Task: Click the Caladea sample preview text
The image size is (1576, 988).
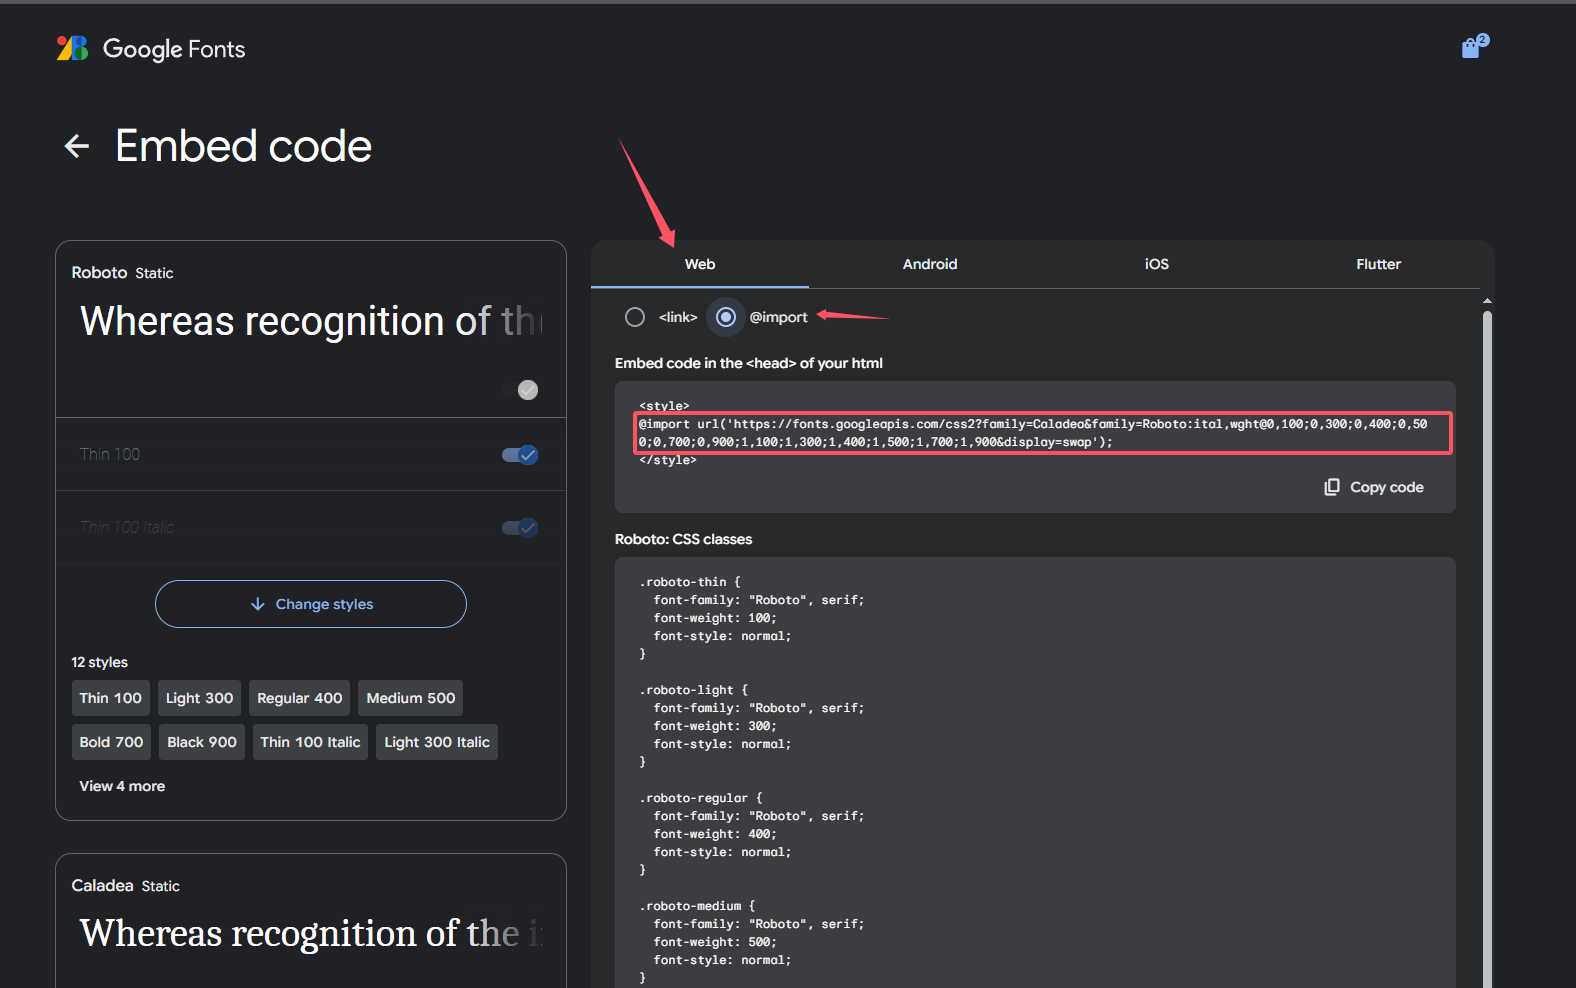Action: coord(311,933)
